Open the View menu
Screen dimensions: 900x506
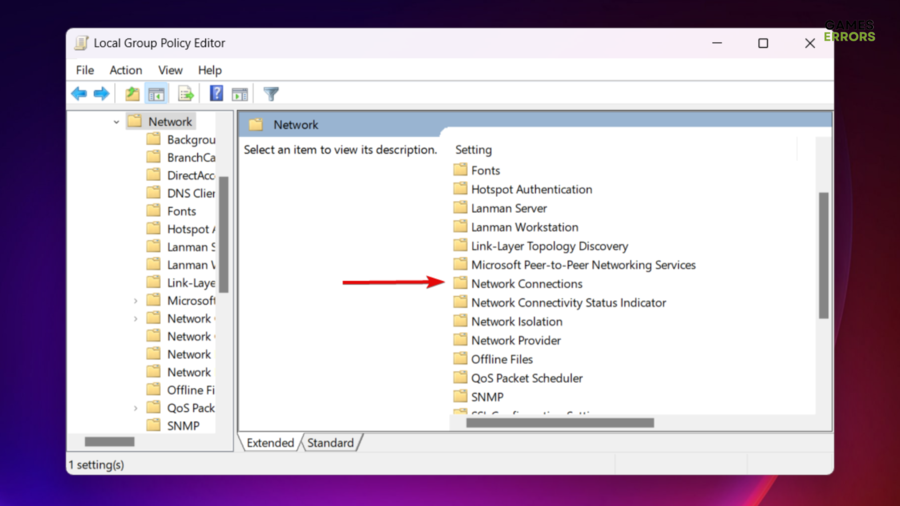coord(170,70)
